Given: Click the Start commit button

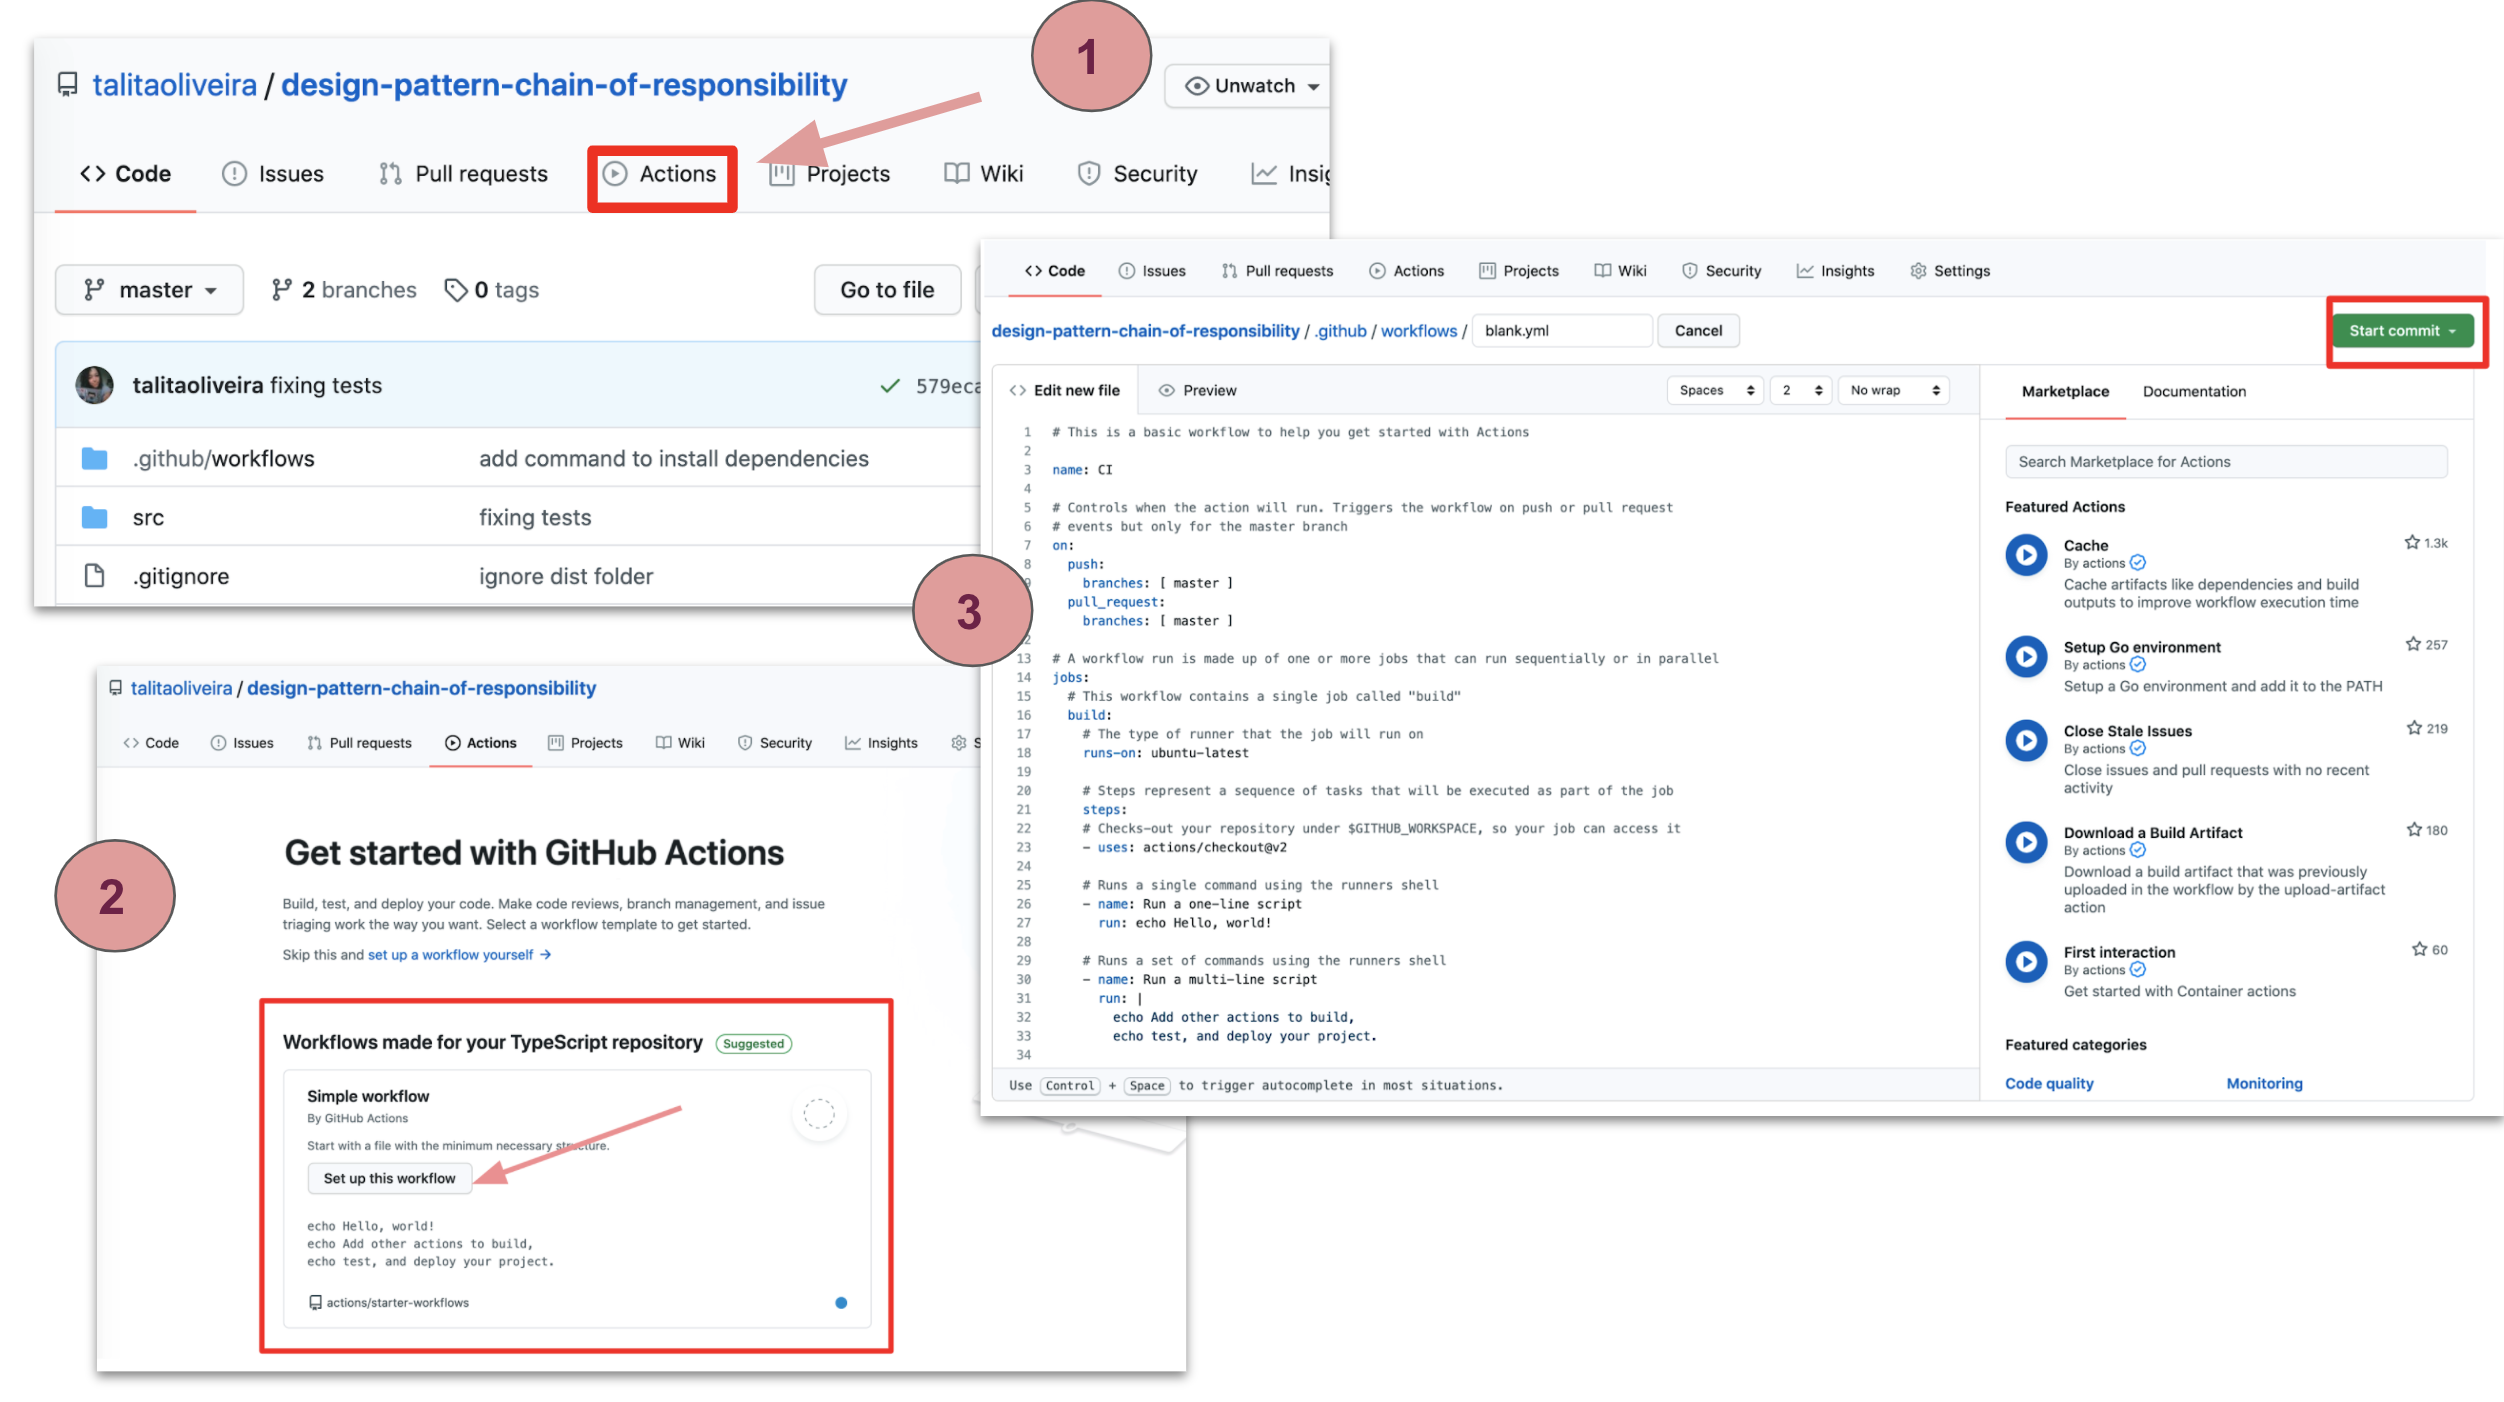Looking at the screenshot, I should tap(2399, 330).
